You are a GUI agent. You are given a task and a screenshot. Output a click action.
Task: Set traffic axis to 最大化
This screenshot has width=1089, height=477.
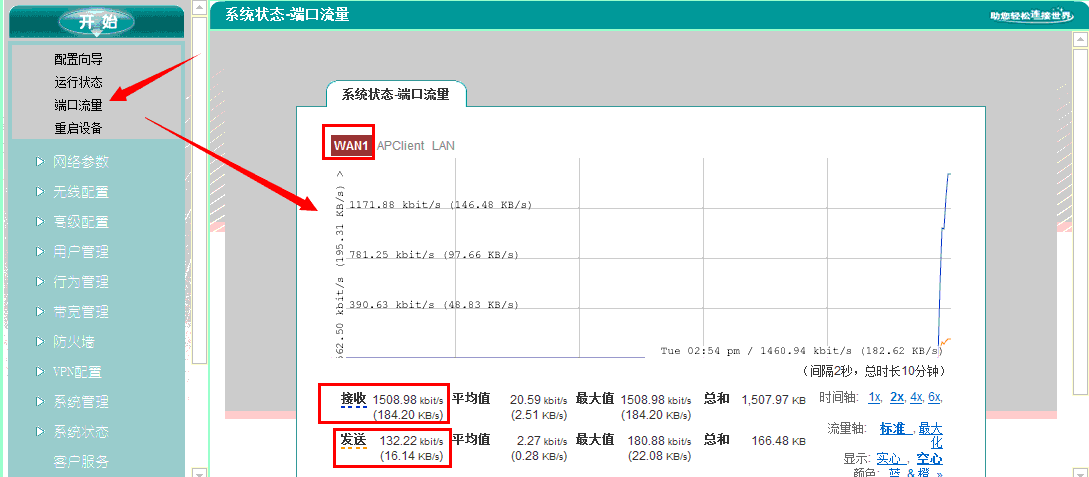click(931, 435)
